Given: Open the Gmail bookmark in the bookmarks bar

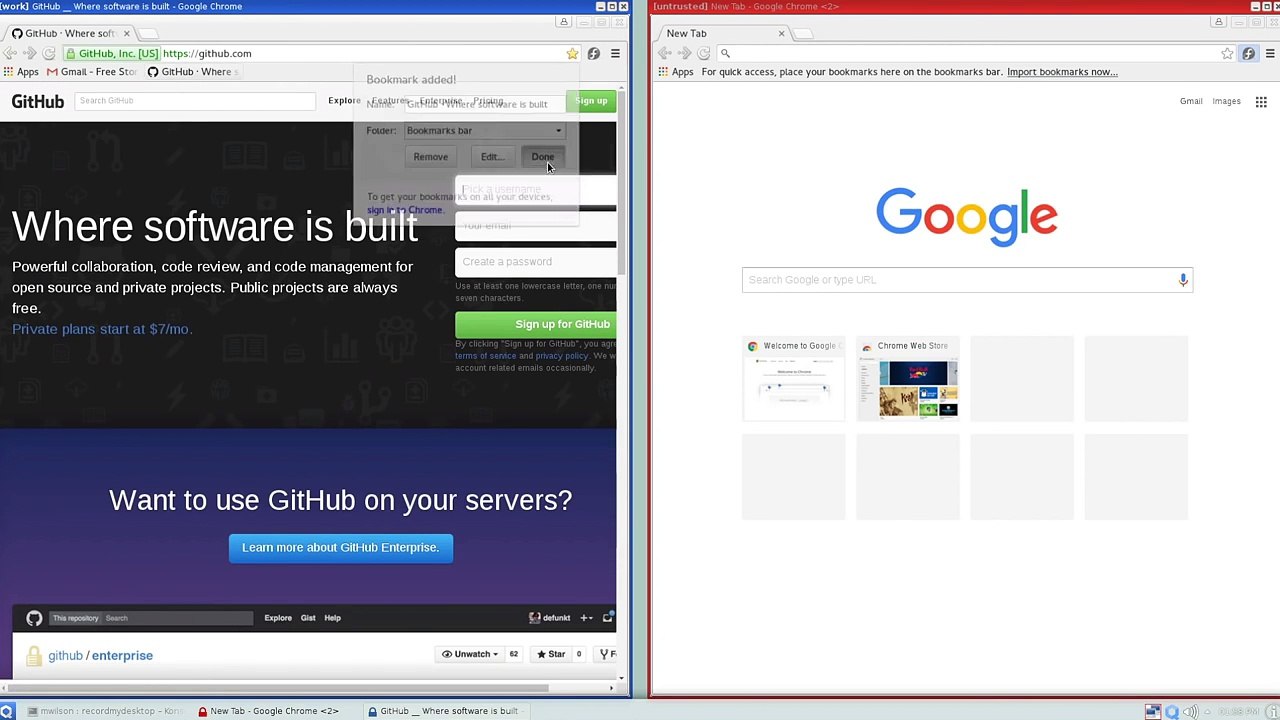Looking at the screenshot, I should point(91,72).
